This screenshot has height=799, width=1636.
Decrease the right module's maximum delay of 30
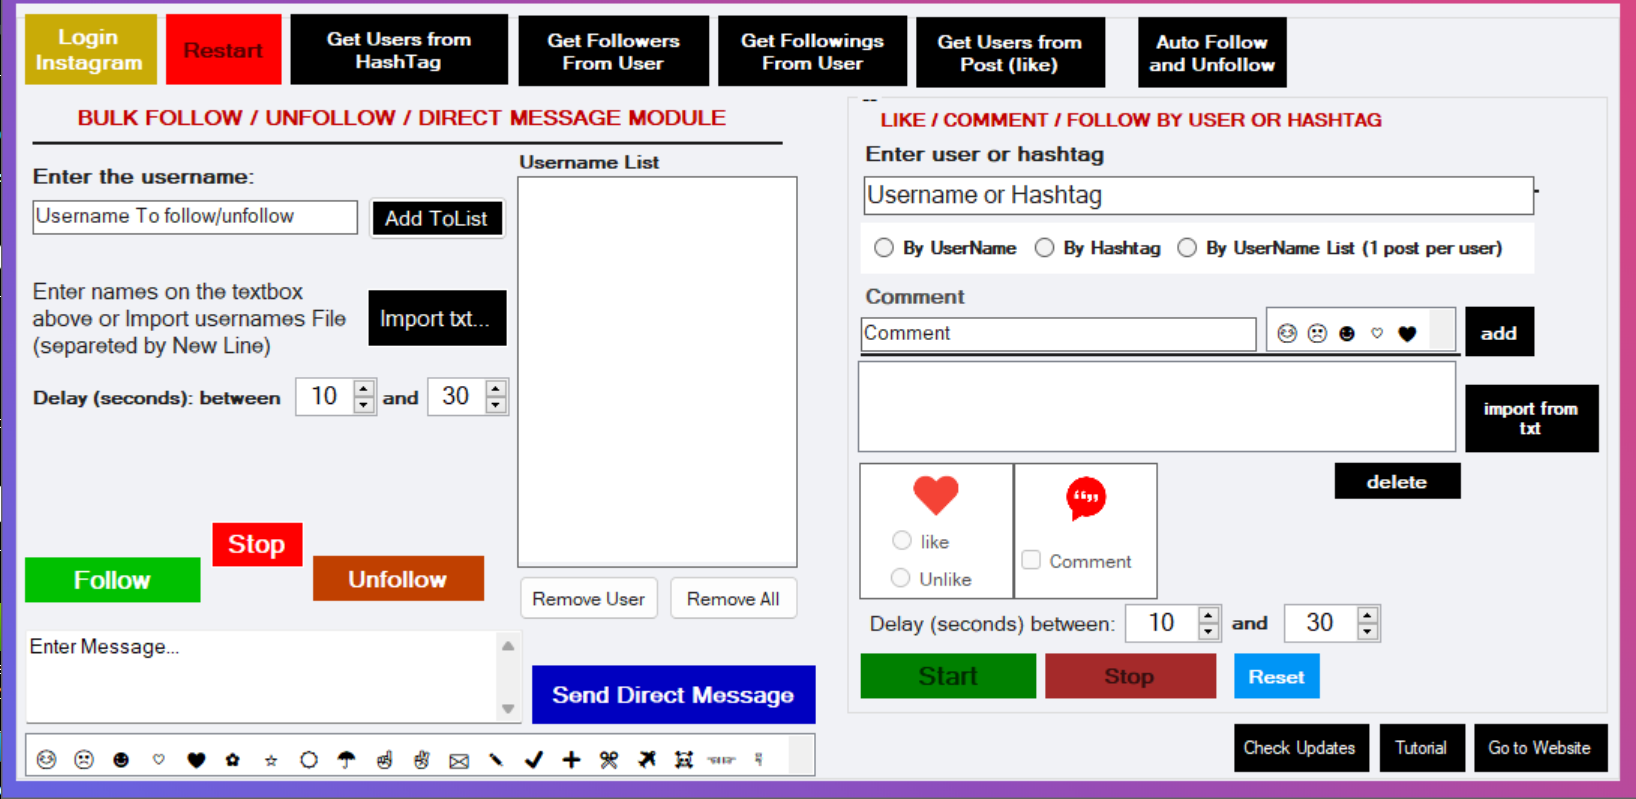coord(1368,632)
